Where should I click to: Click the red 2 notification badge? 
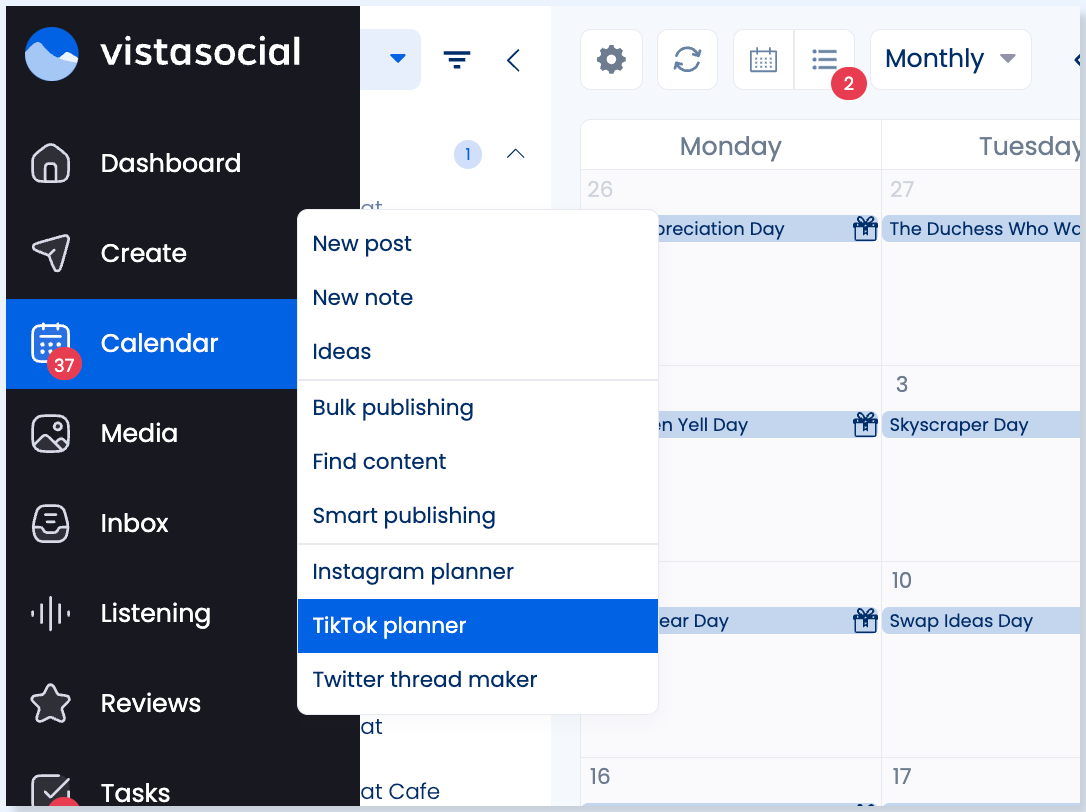tap(848, 84)
